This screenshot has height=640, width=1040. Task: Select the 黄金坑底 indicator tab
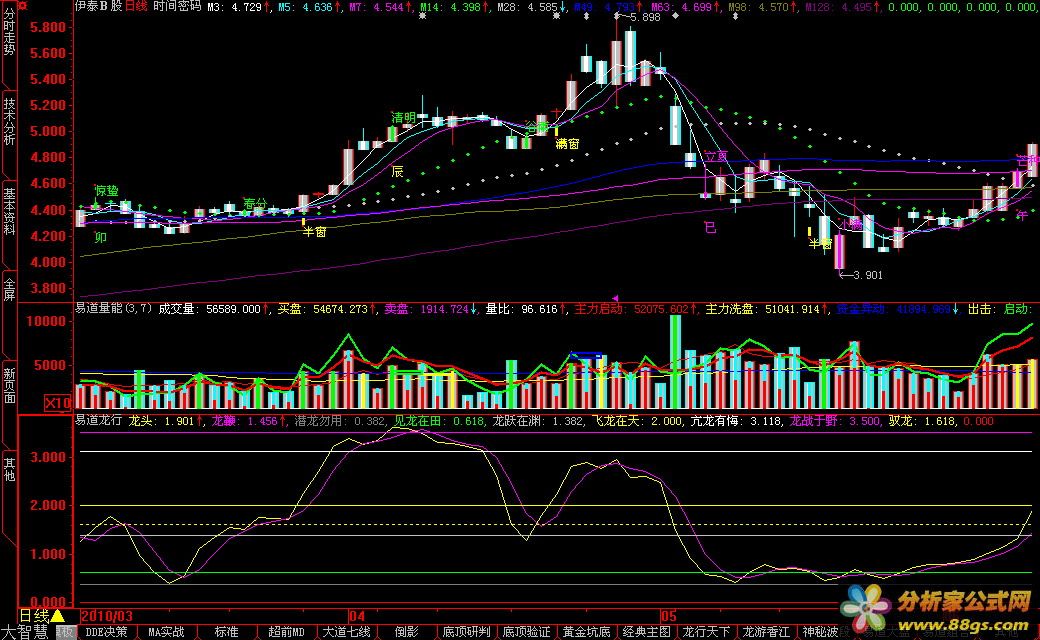(586, 632)
